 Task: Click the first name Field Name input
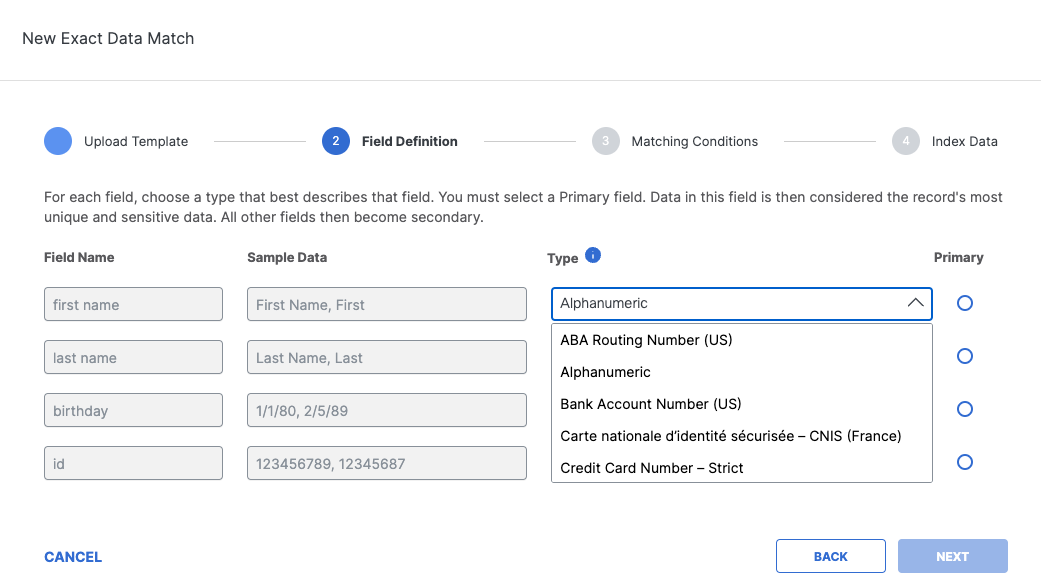(133, 305)
